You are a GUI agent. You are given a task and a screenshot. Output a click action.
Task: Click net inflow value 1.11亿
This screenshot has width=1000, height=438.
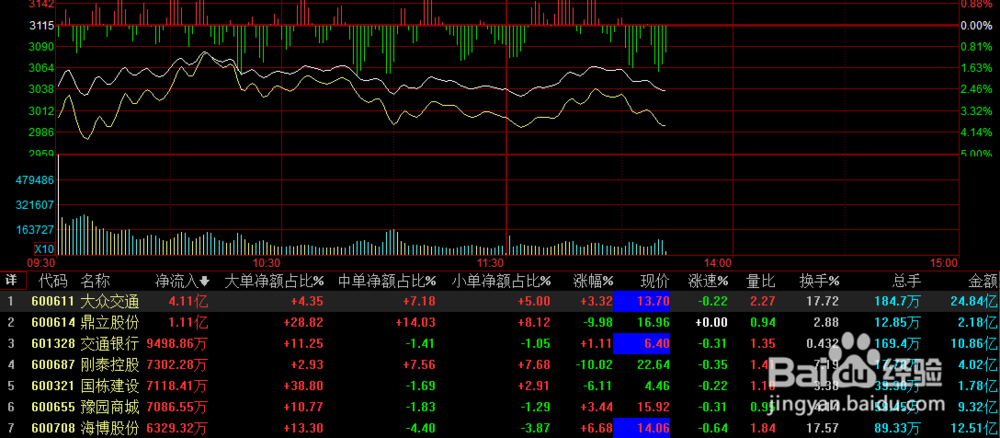coord(188,323)
